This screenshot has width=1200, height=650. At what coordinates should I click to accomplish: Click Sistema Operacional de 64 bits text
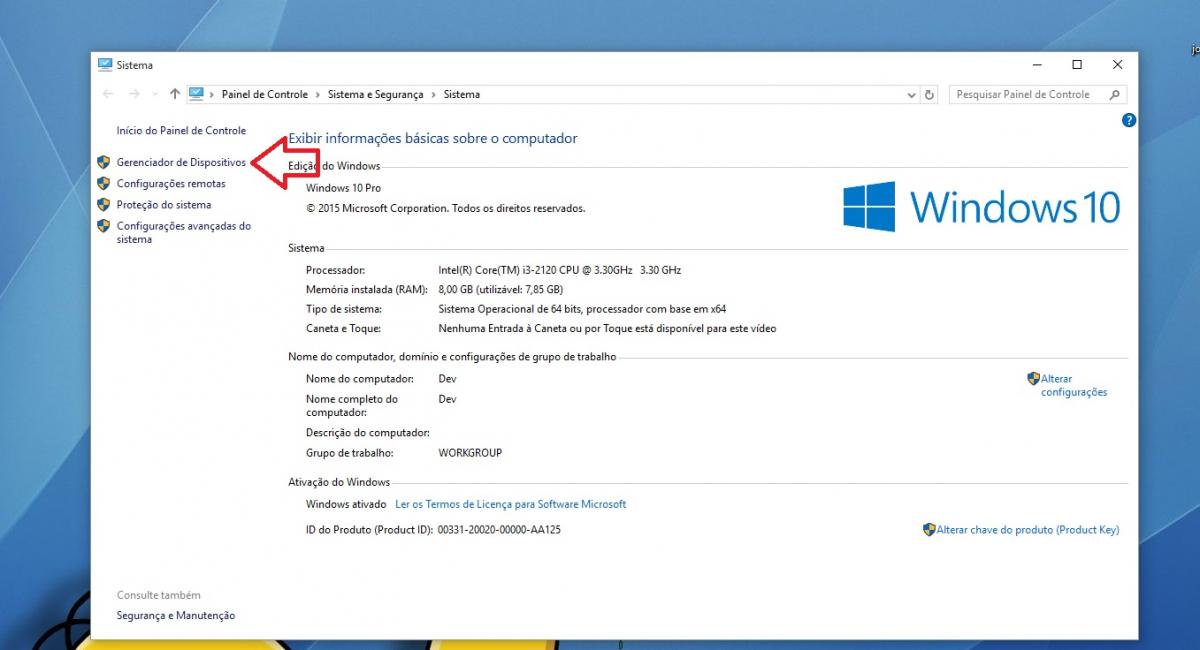[582, 309]
